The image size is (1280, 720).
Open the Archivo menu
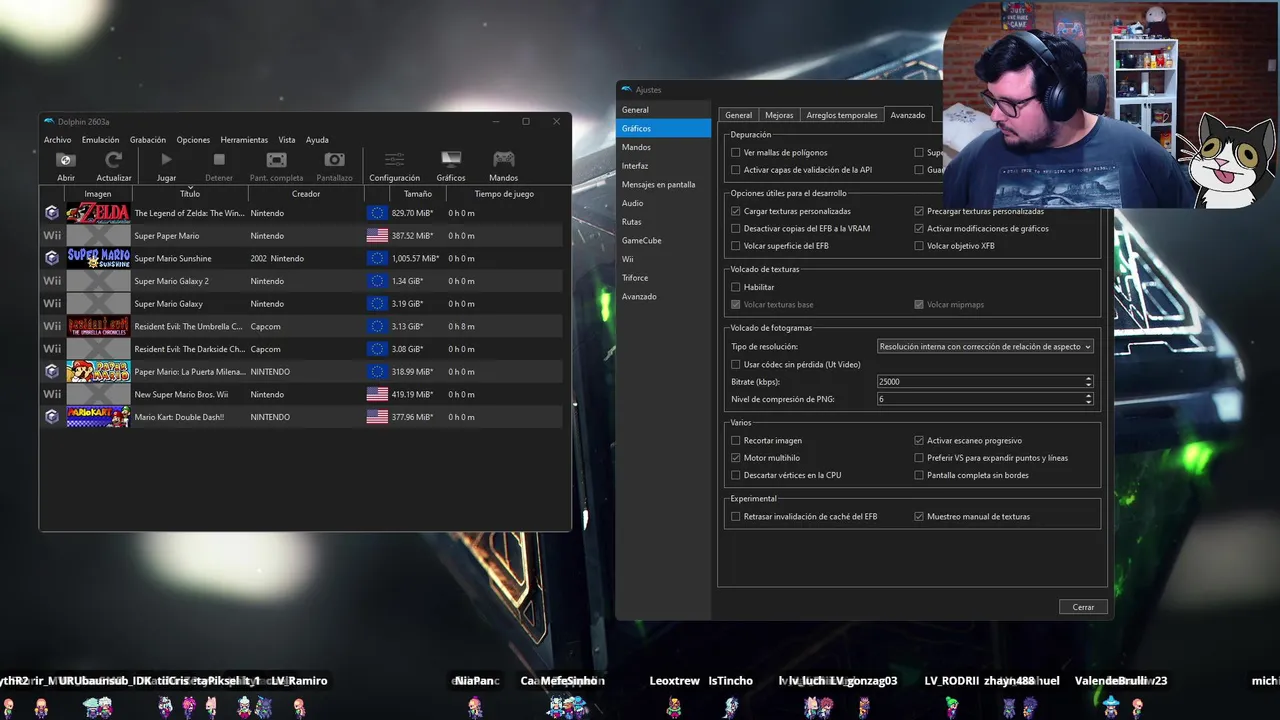(x=57, y=140)
